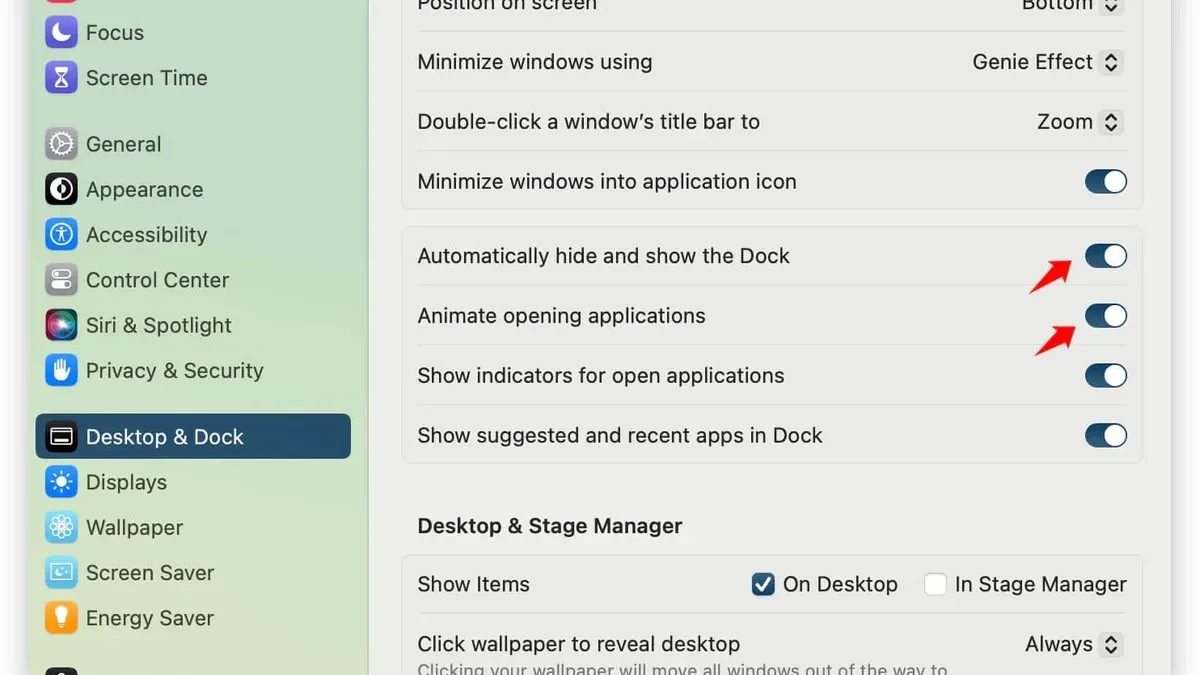This screenshot has width=1200, height=675.
Task: Toggle Show suggested and recent apps in Dock
Action: point(1106,436)
